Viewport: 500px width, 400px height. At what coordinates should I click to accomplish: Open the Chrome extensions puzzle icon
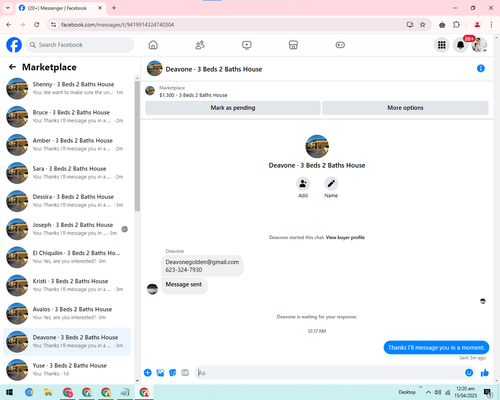(456, 25)
